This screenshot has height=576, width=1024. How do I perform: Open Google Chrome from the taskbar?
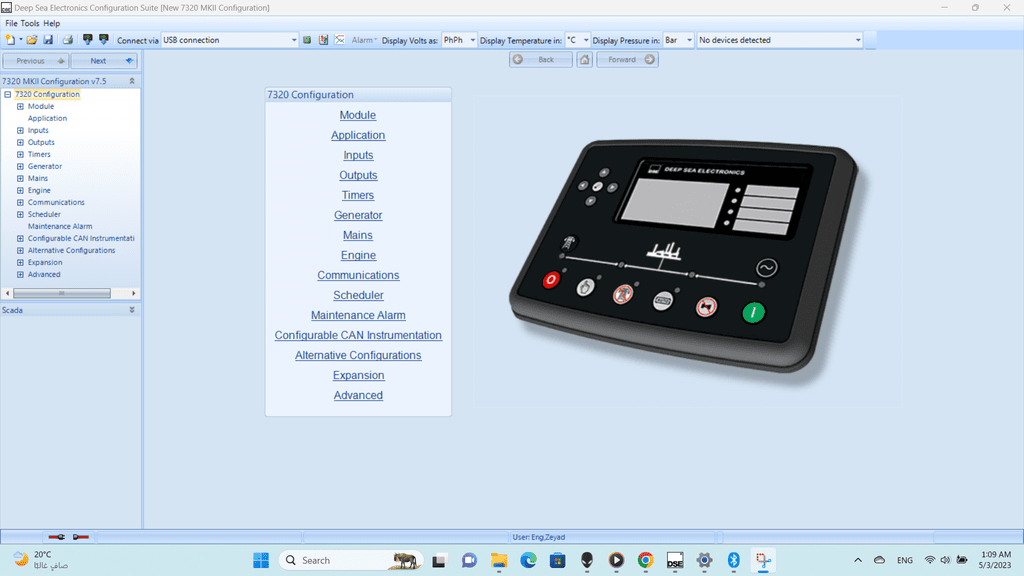[x=645, y=560]
